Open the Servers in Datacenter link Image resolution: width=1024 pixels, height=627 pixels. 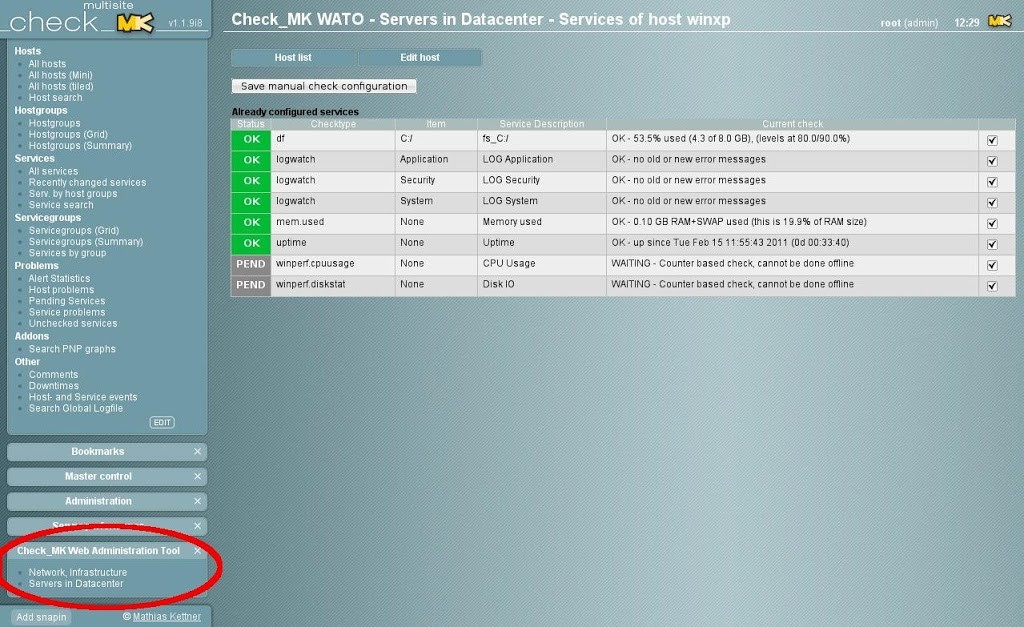pyautogui.click(x=76, y=584)
